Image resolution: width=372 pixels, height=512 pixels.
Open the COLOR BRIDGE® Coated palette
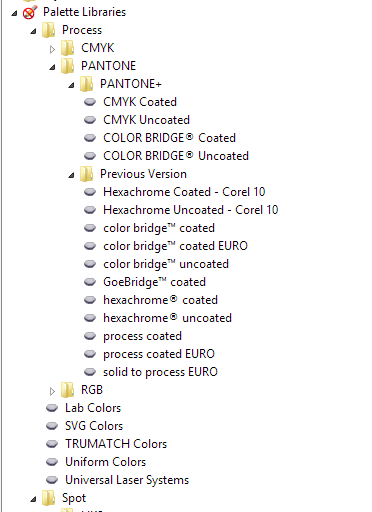169,138
